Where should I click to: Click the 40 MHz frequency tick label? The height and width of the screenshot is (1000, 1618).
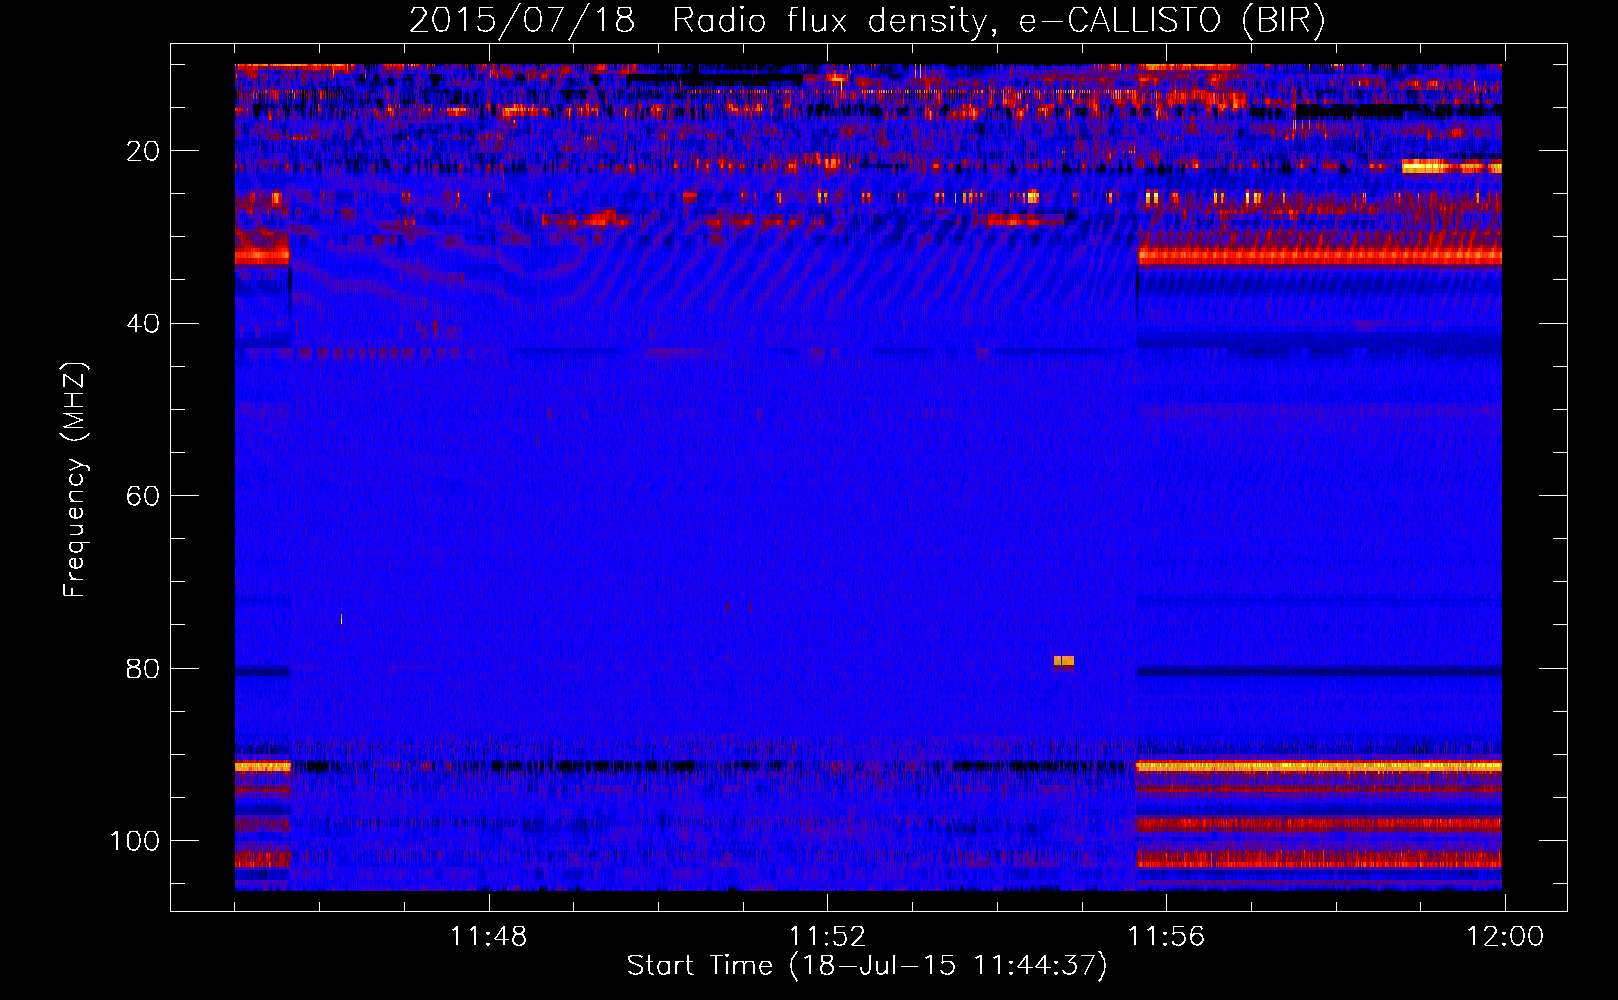tap(144, 324)
